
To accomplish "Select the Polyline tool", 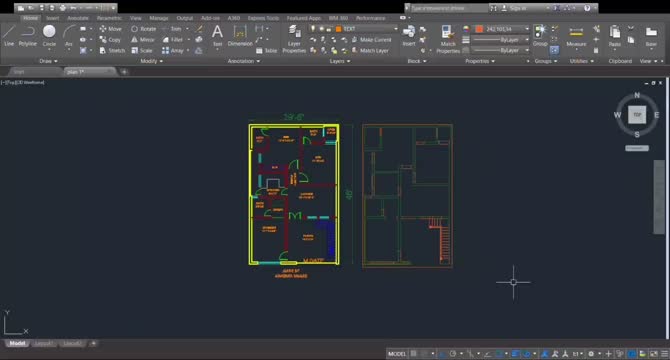I will click(27, 35).
